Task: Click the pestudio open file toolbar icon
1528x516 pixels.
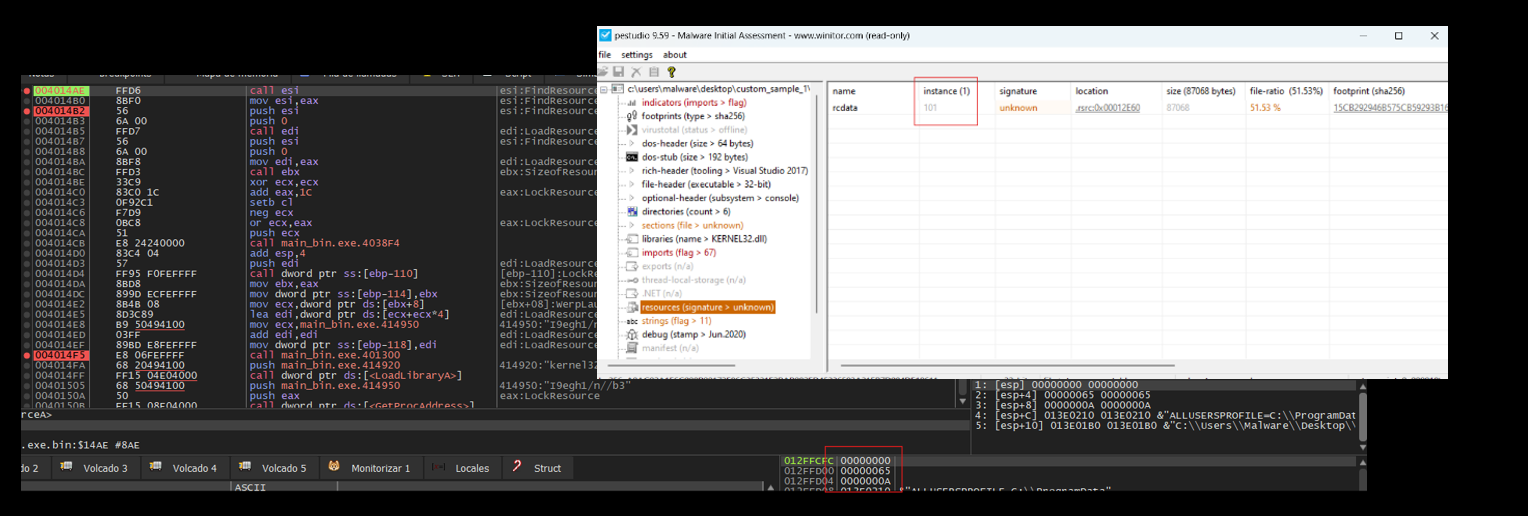Action: tap(605, 72)
